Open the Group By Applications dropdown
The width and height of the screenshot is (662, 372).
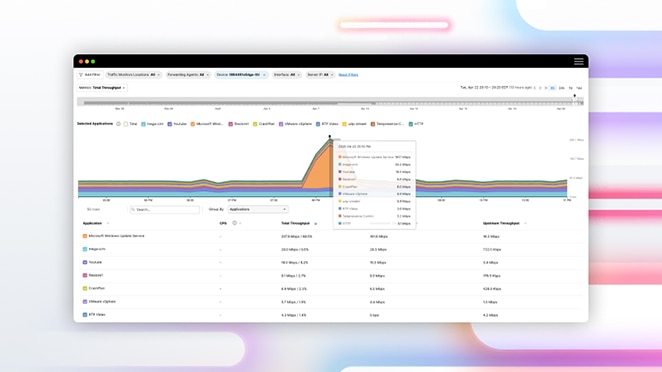(258, 209)
